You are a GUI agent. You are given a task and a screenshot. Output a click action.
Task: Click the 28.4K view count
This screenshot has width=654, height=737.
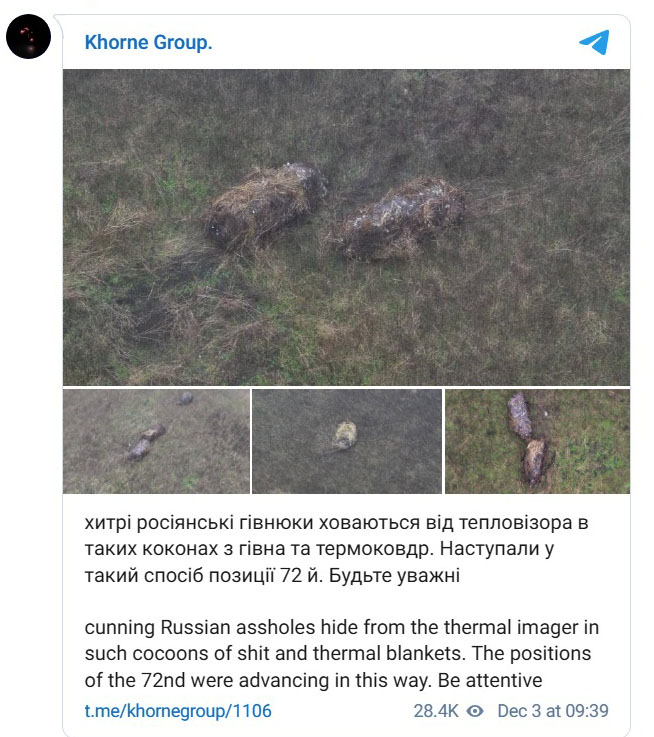click(x=436, y=711)
